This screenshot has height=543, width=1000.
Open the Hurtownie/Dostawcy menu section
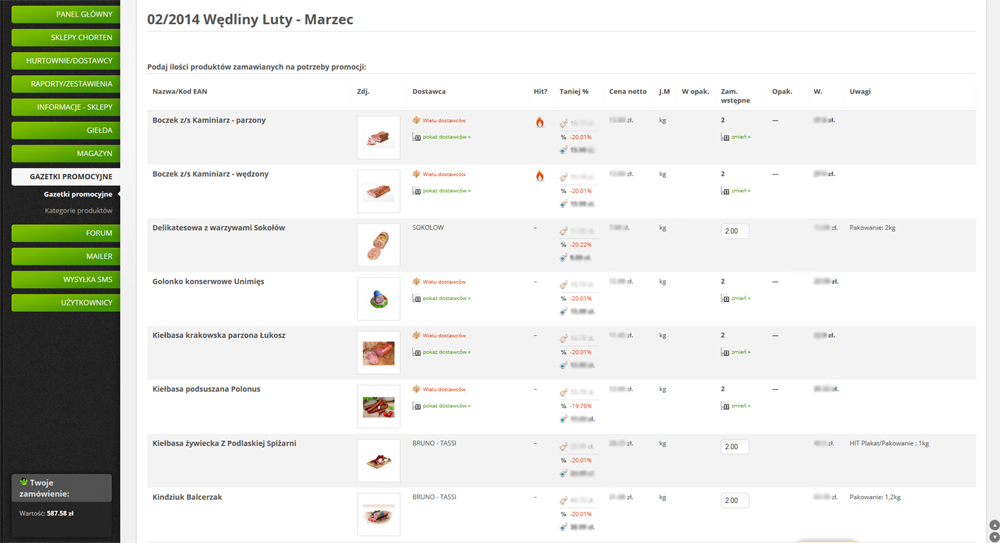(65, 61)
